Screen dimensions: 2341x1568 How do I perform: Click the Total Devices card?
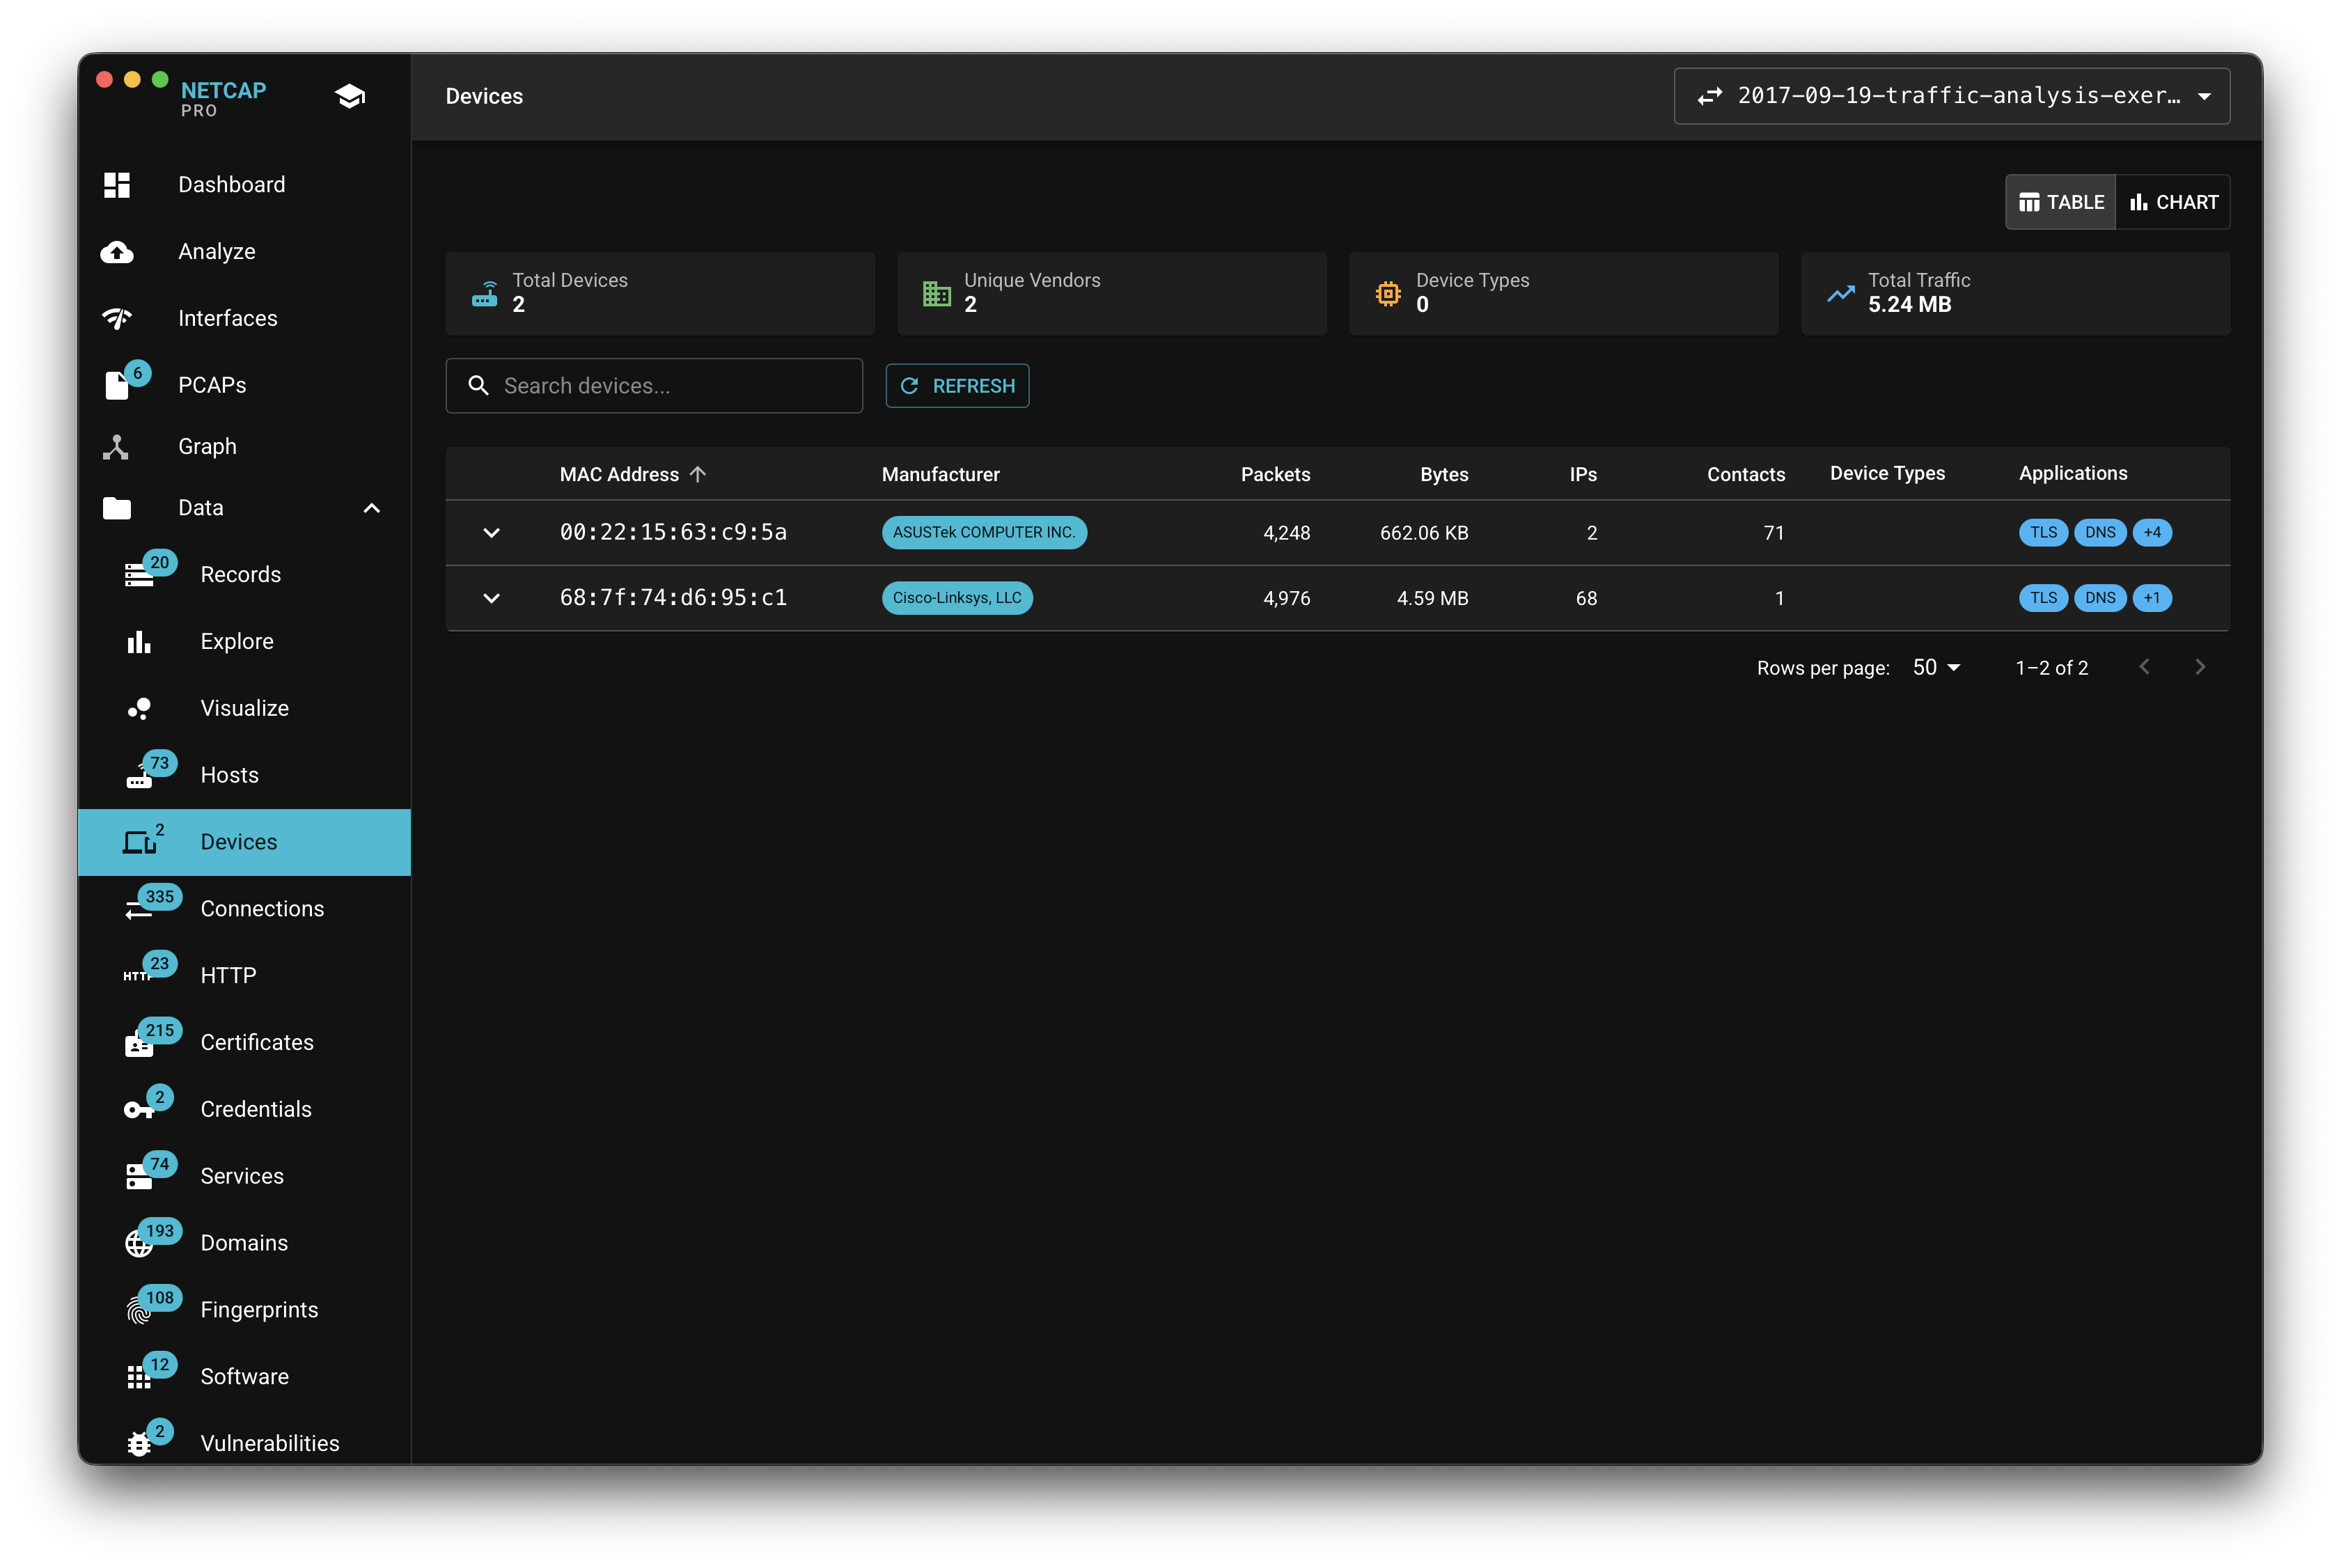point(660,293)
